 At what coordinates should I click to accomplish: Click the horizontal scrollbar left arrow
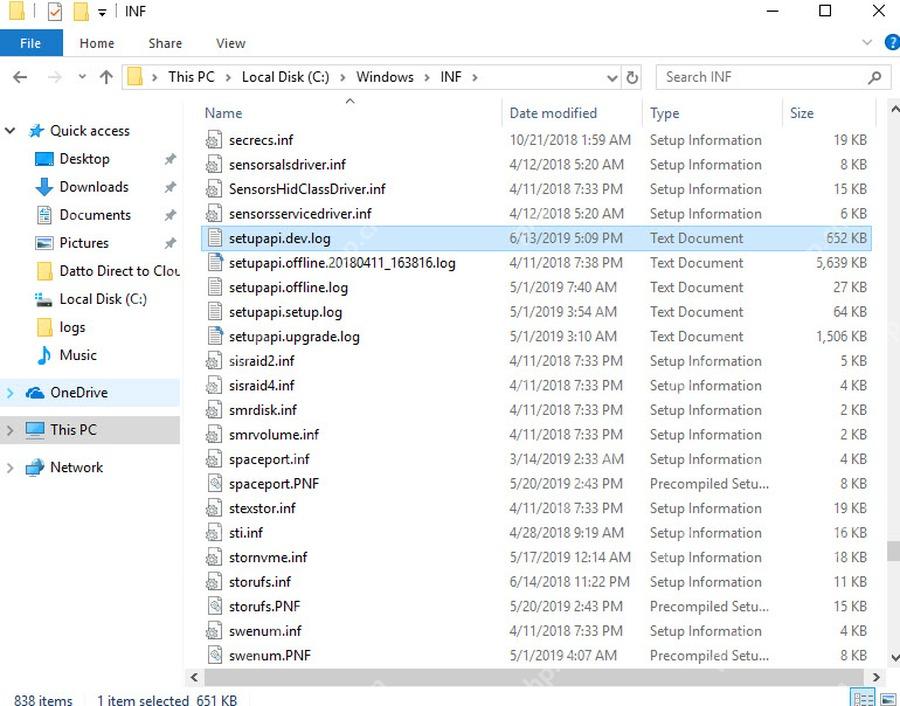click(195, 678)
